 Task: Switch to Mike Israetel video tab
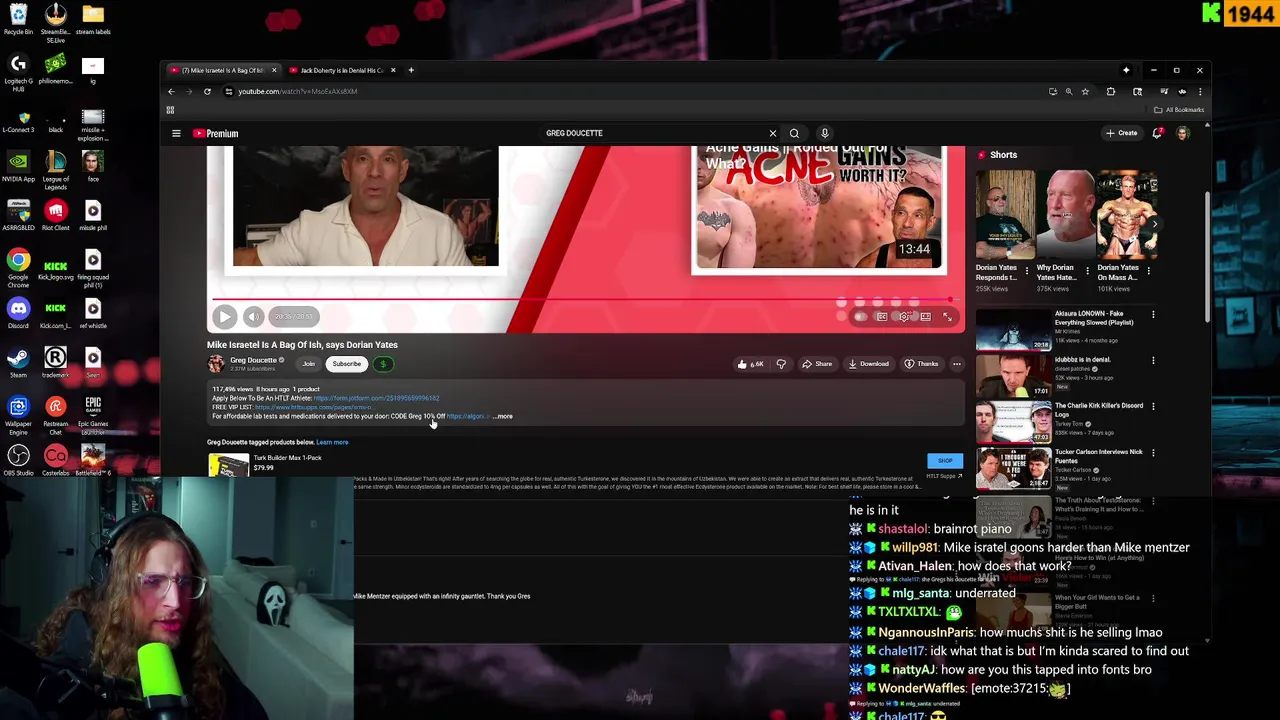click(222, 70)
